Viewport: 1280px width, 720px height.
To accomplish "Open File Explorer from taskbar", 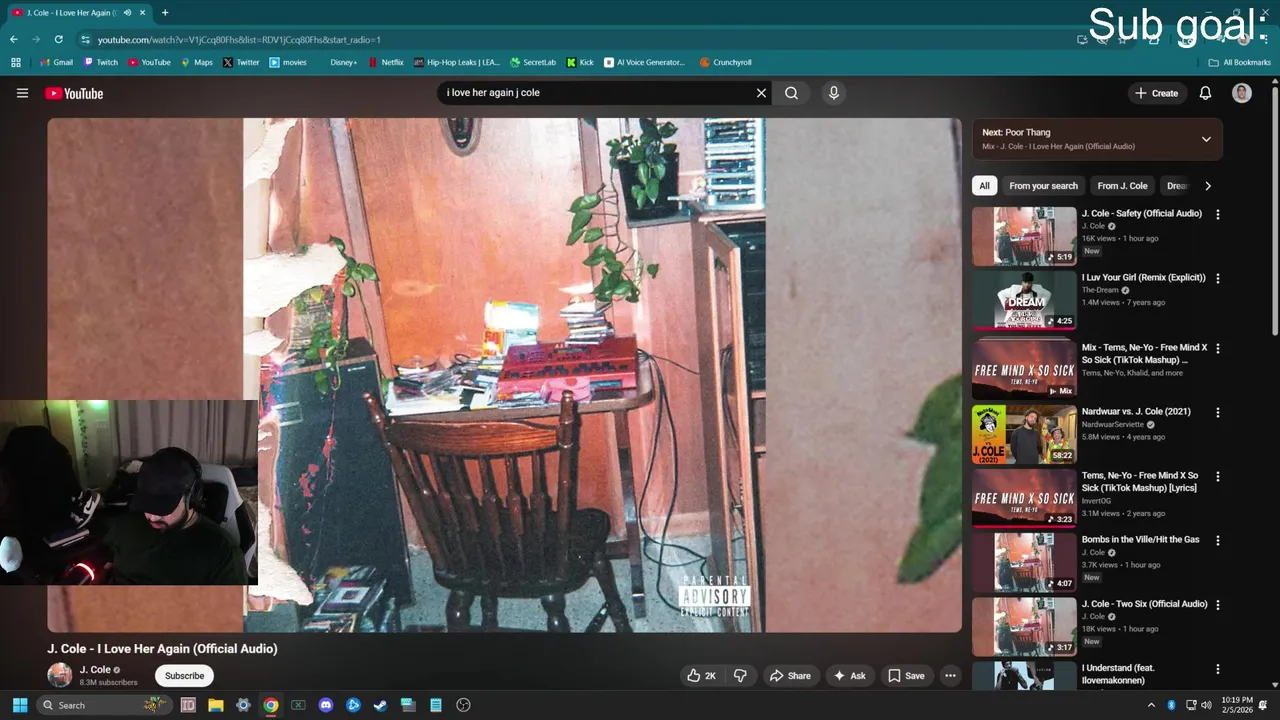I will pyautogui.click(x=215, y=705).
